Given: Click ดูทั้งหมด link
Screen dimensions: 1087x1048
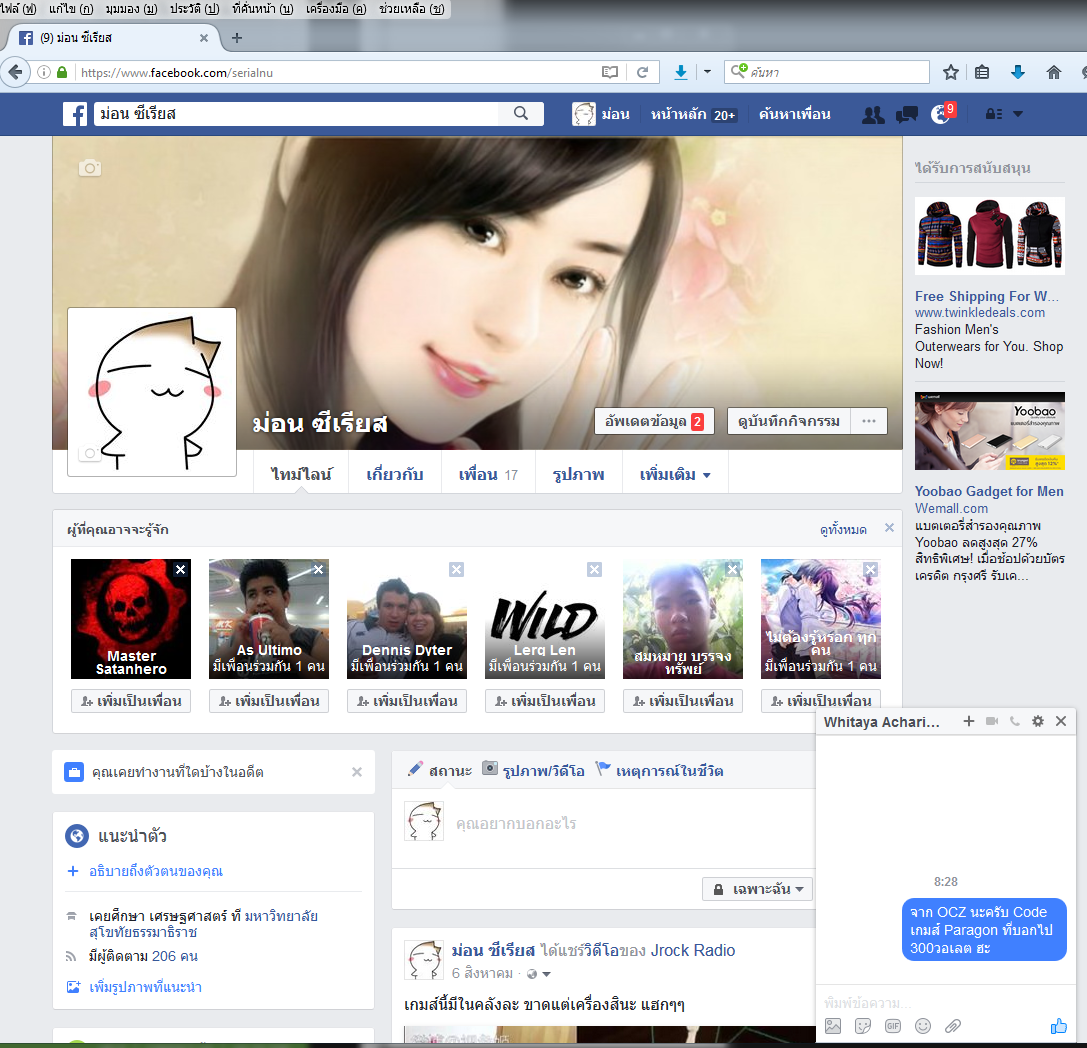Looking at the screenshot, I should coord(843,530).
